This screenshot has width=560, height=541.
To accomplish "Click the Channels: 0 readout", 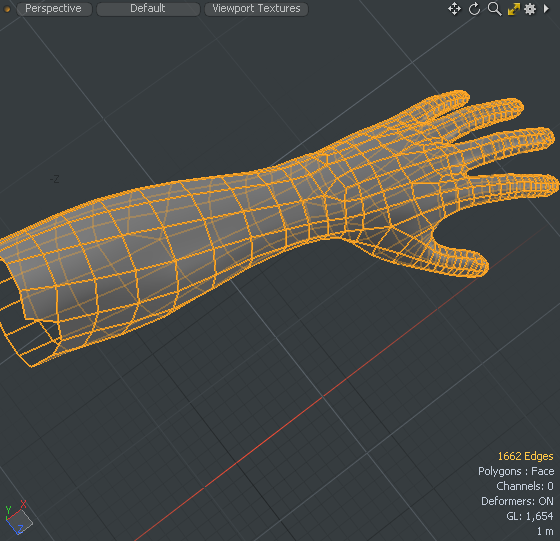I will click(x=525, y=486).
